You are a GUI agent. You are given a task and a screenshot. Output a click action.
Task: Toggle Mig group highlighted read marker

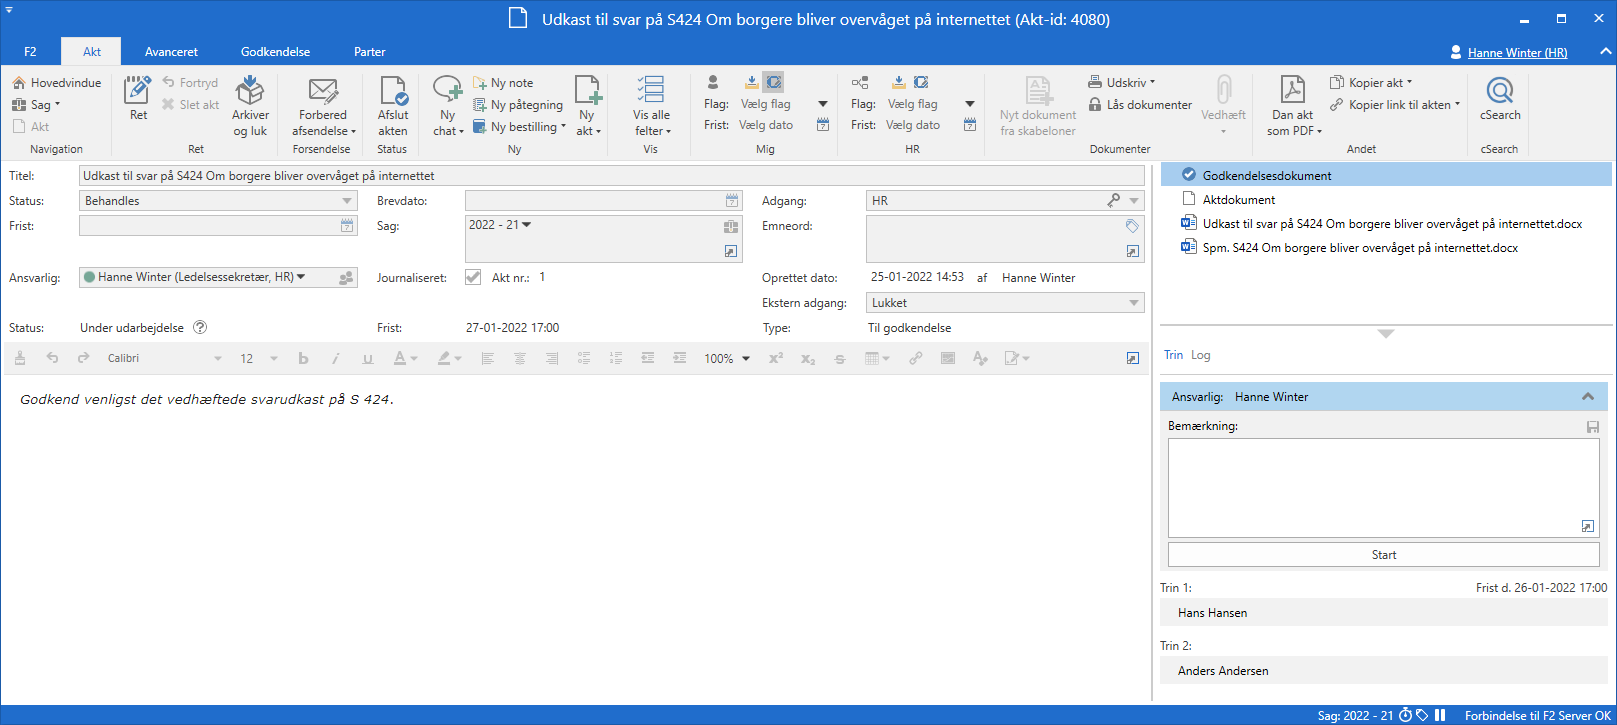(x=773, y=82)
